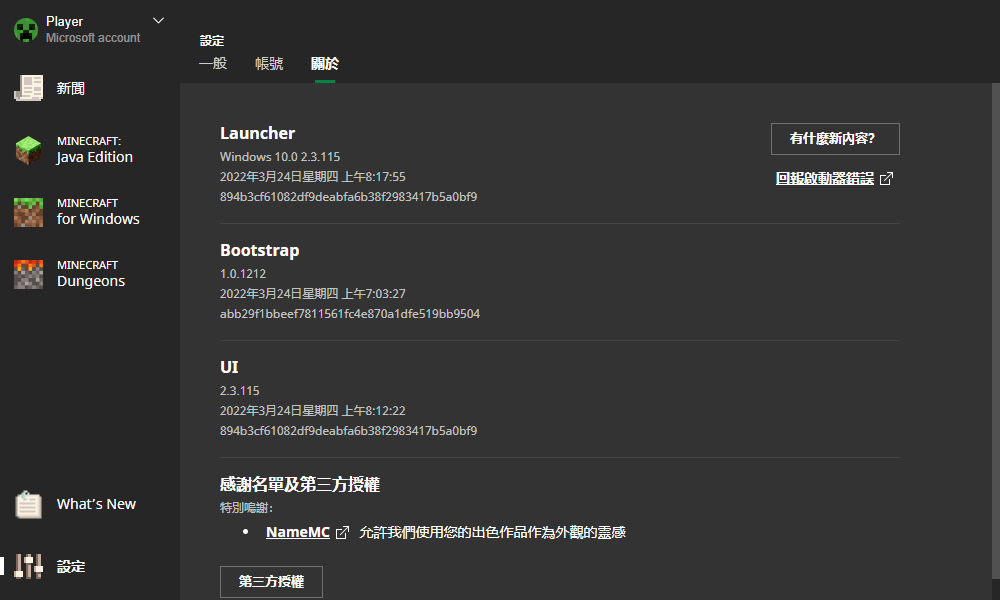Open Minecraft for Windows label in sidebar

[98, 212]
